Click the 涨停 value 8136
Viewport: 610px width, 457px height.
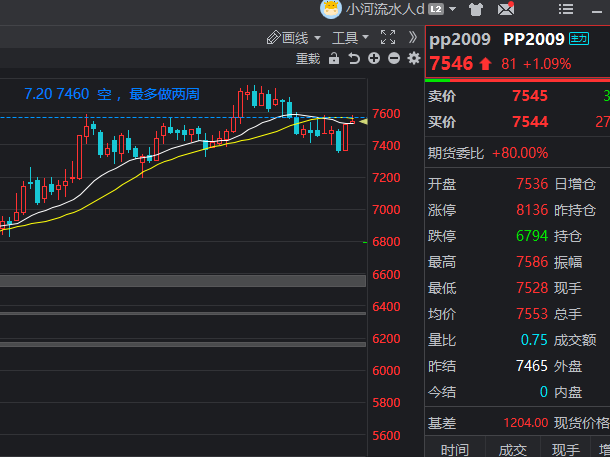pos(532,210)
